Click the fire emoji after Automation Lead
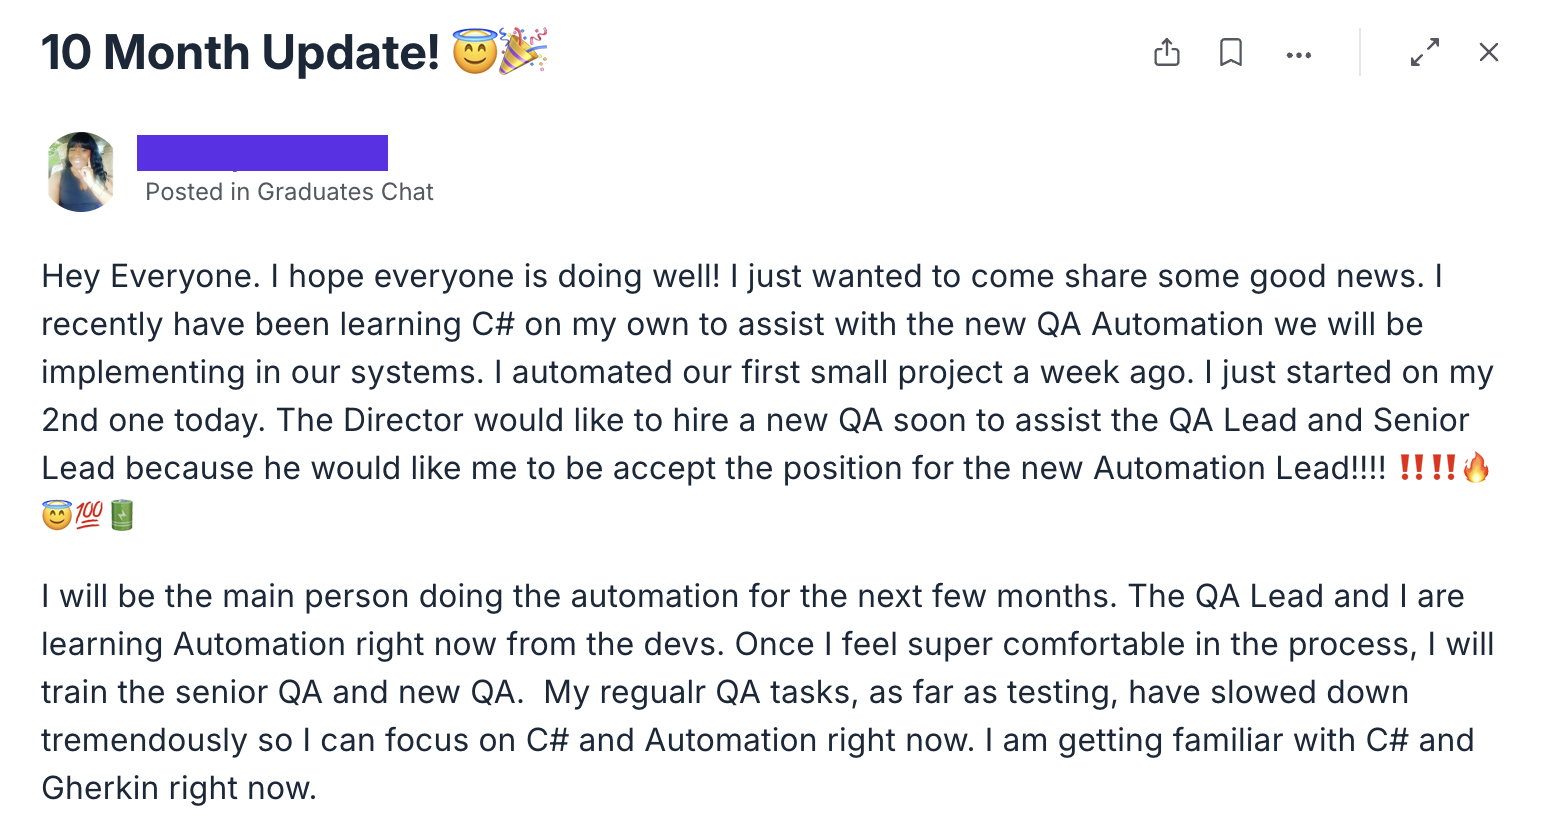Screen dimensions: 1550x830 [x=1476, y=468]
